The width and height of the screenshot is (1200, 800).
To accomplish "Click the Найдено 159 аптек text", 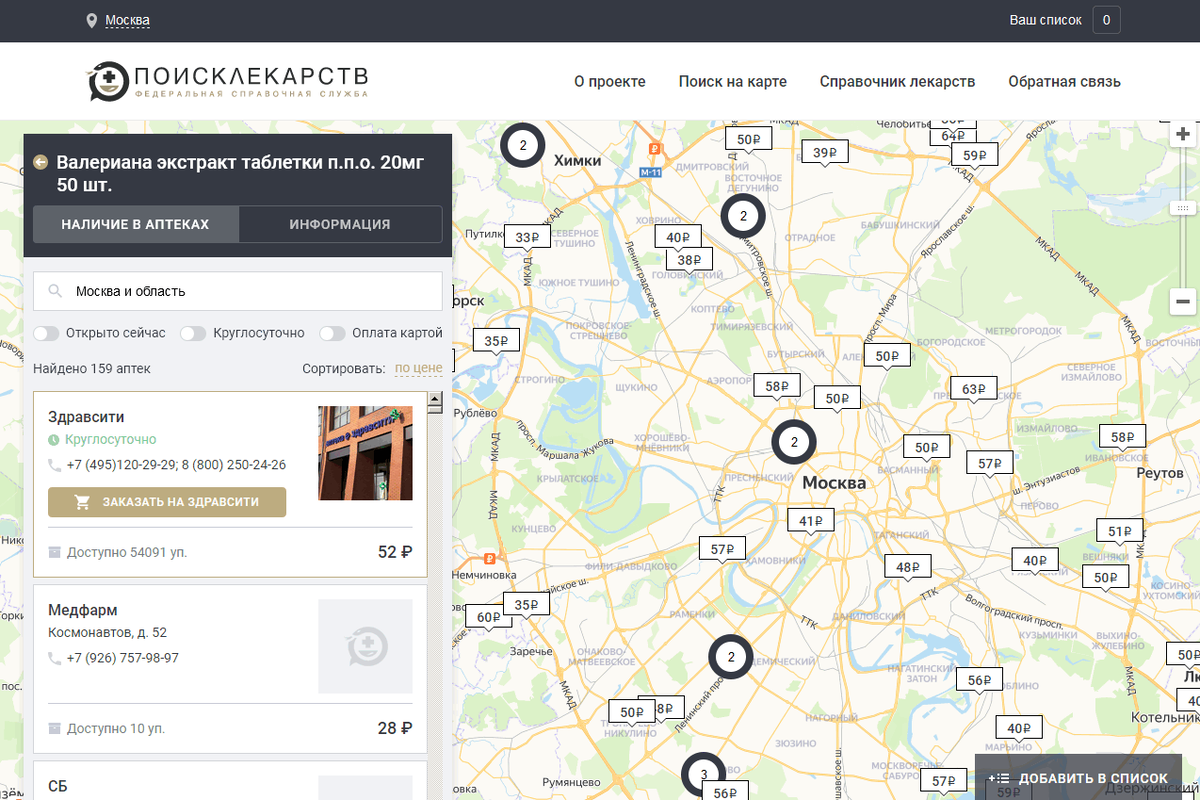I will [x=92, y=369].
